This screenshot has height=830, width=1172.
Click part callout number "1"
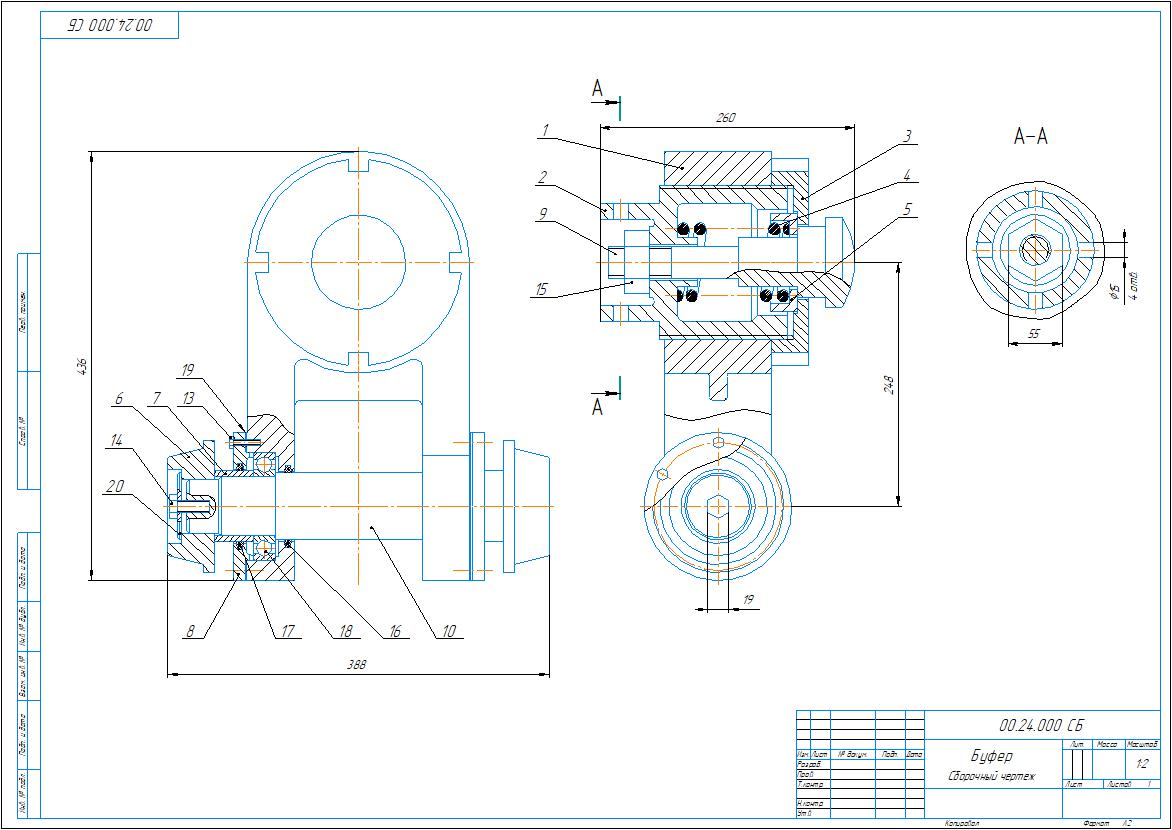click(x=546, y=130)
